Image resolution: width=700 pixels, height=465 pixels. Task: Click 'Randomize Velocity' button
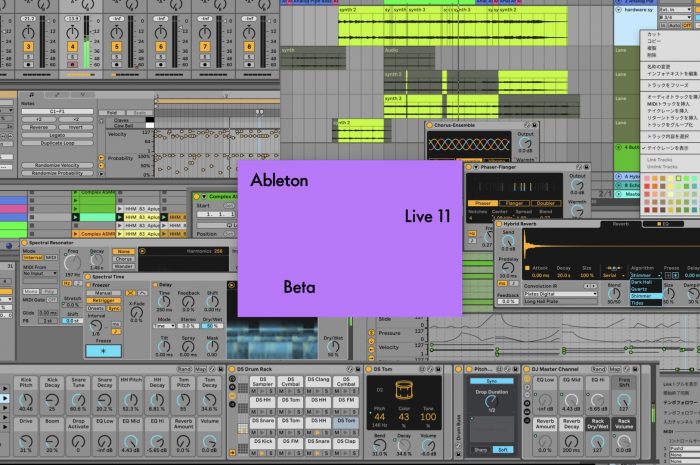pyautogui.click(x=57, y=165)
